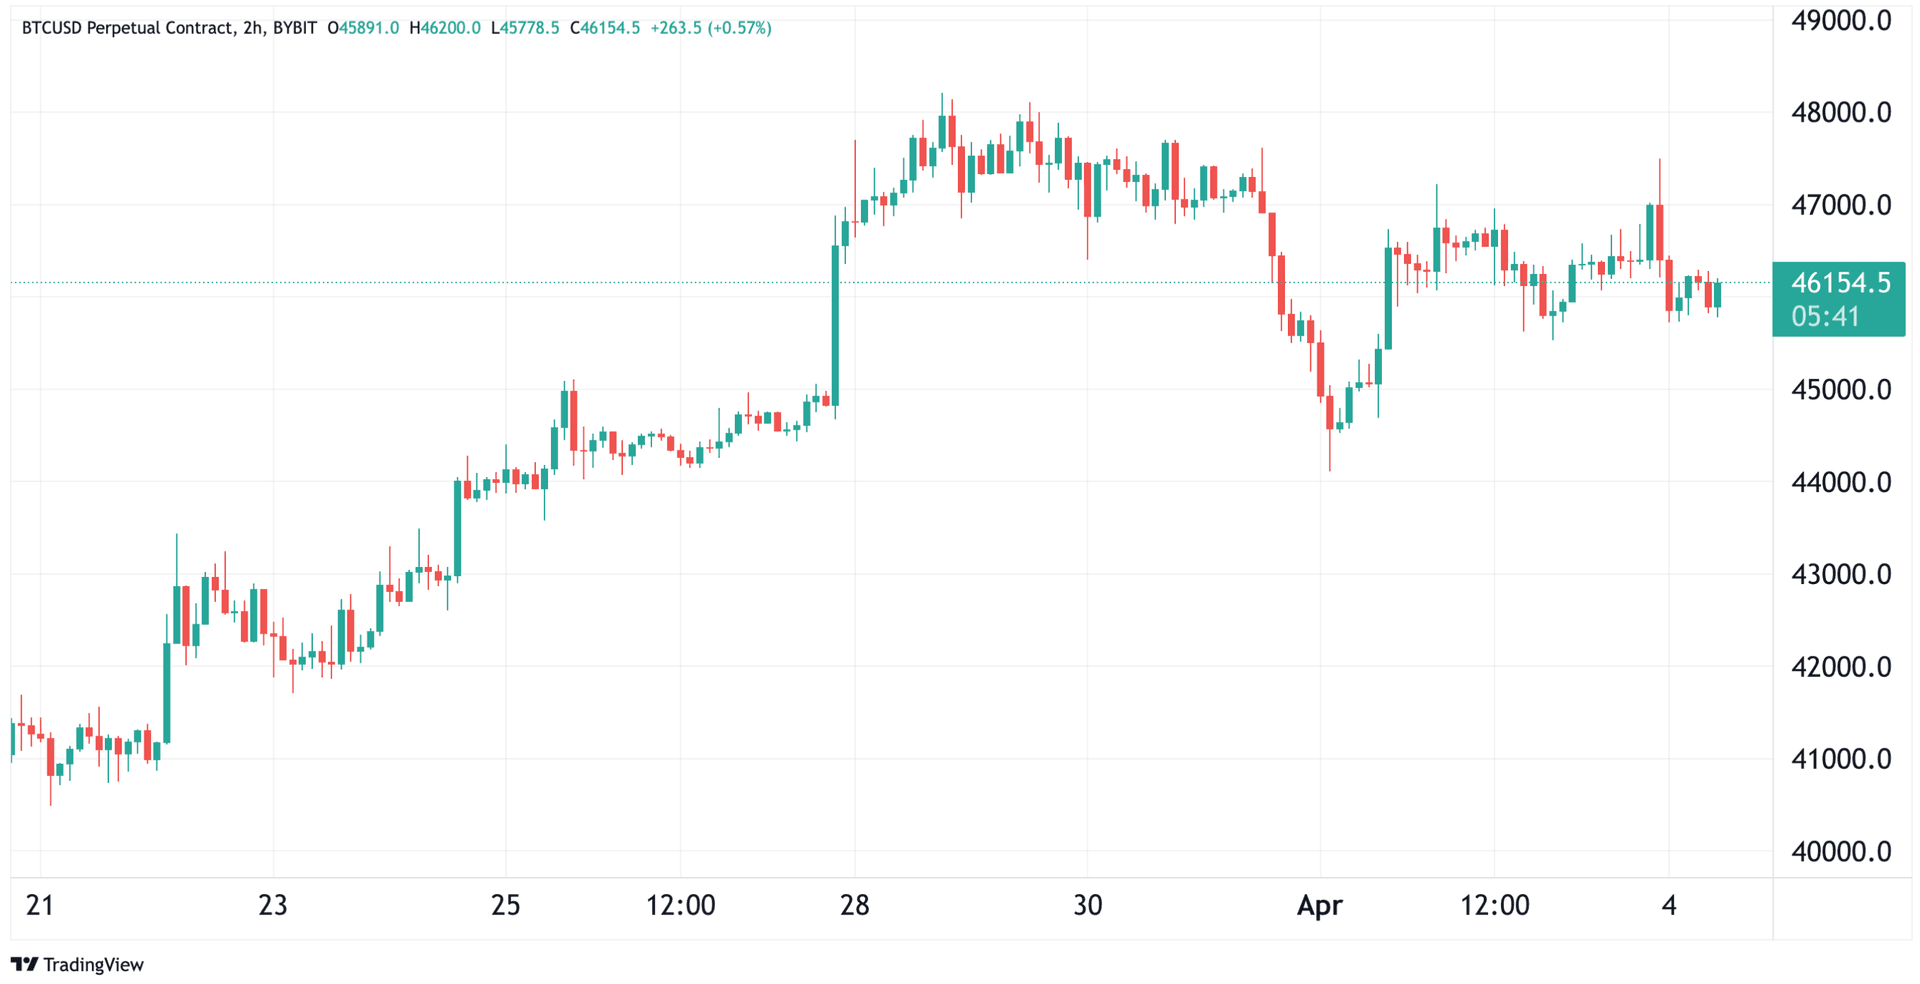The image size is (1920, 984).
Task: Click the +263.5 (+0.57%) change text
Action: (711, 28)
